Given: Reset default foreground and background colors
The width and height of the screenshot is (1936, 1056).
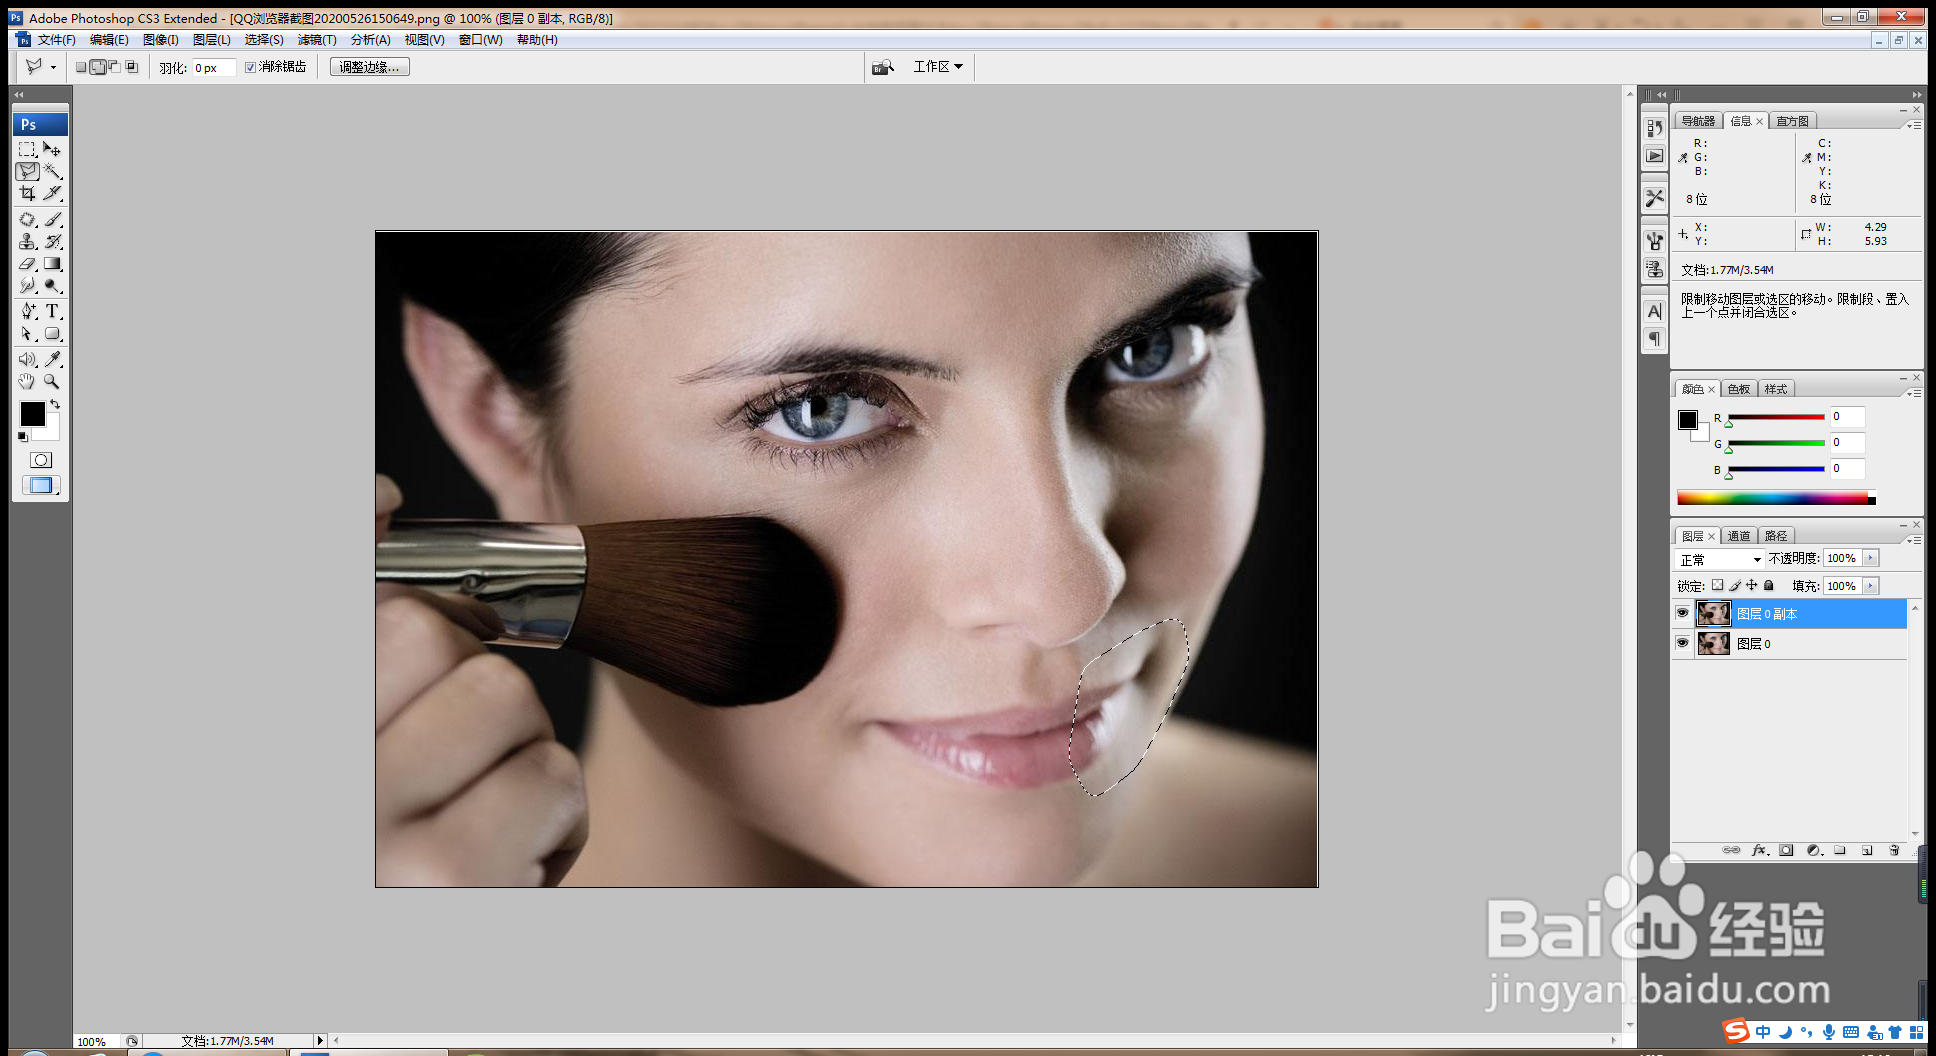Looking at the screenshot, I should (23, 437).
